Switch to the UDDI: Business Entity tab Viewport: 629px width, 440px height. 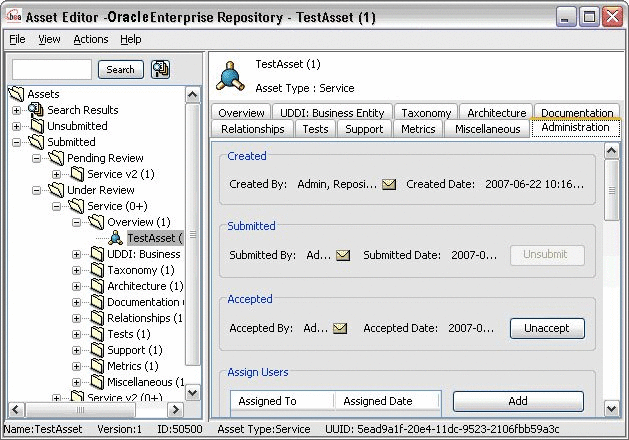coord(332,112)
